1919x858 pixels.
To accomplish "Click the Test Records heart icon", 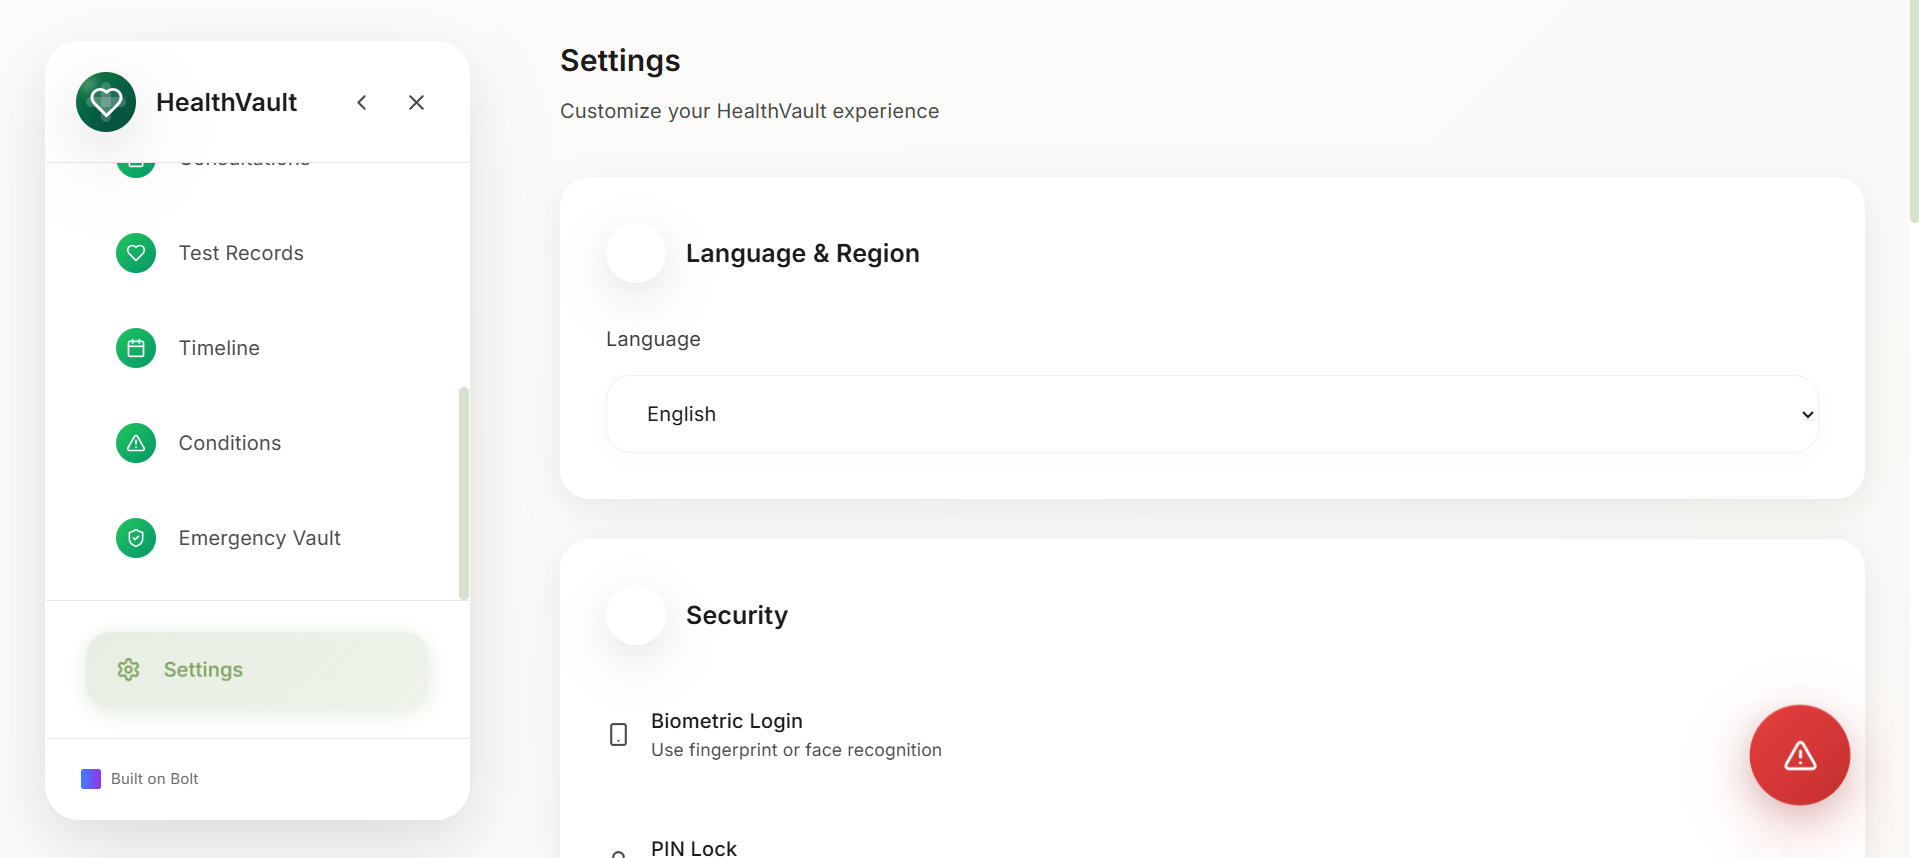I will [136, 253].
